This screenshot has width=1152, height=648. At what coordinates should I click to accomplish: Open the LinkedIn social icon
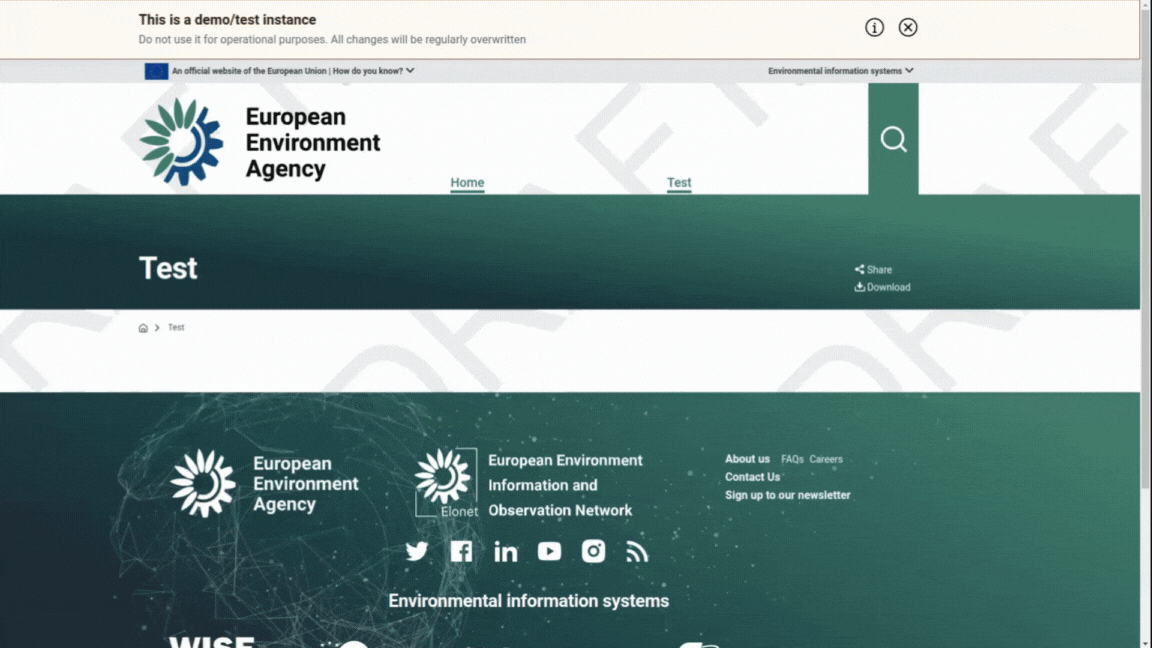(x=505, y=551)
